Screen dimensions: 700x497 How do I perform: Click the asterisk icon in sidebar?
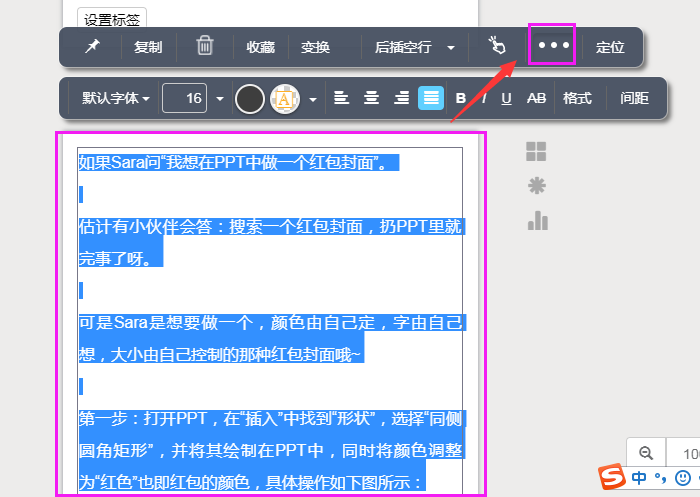click(x=537, y=186)
